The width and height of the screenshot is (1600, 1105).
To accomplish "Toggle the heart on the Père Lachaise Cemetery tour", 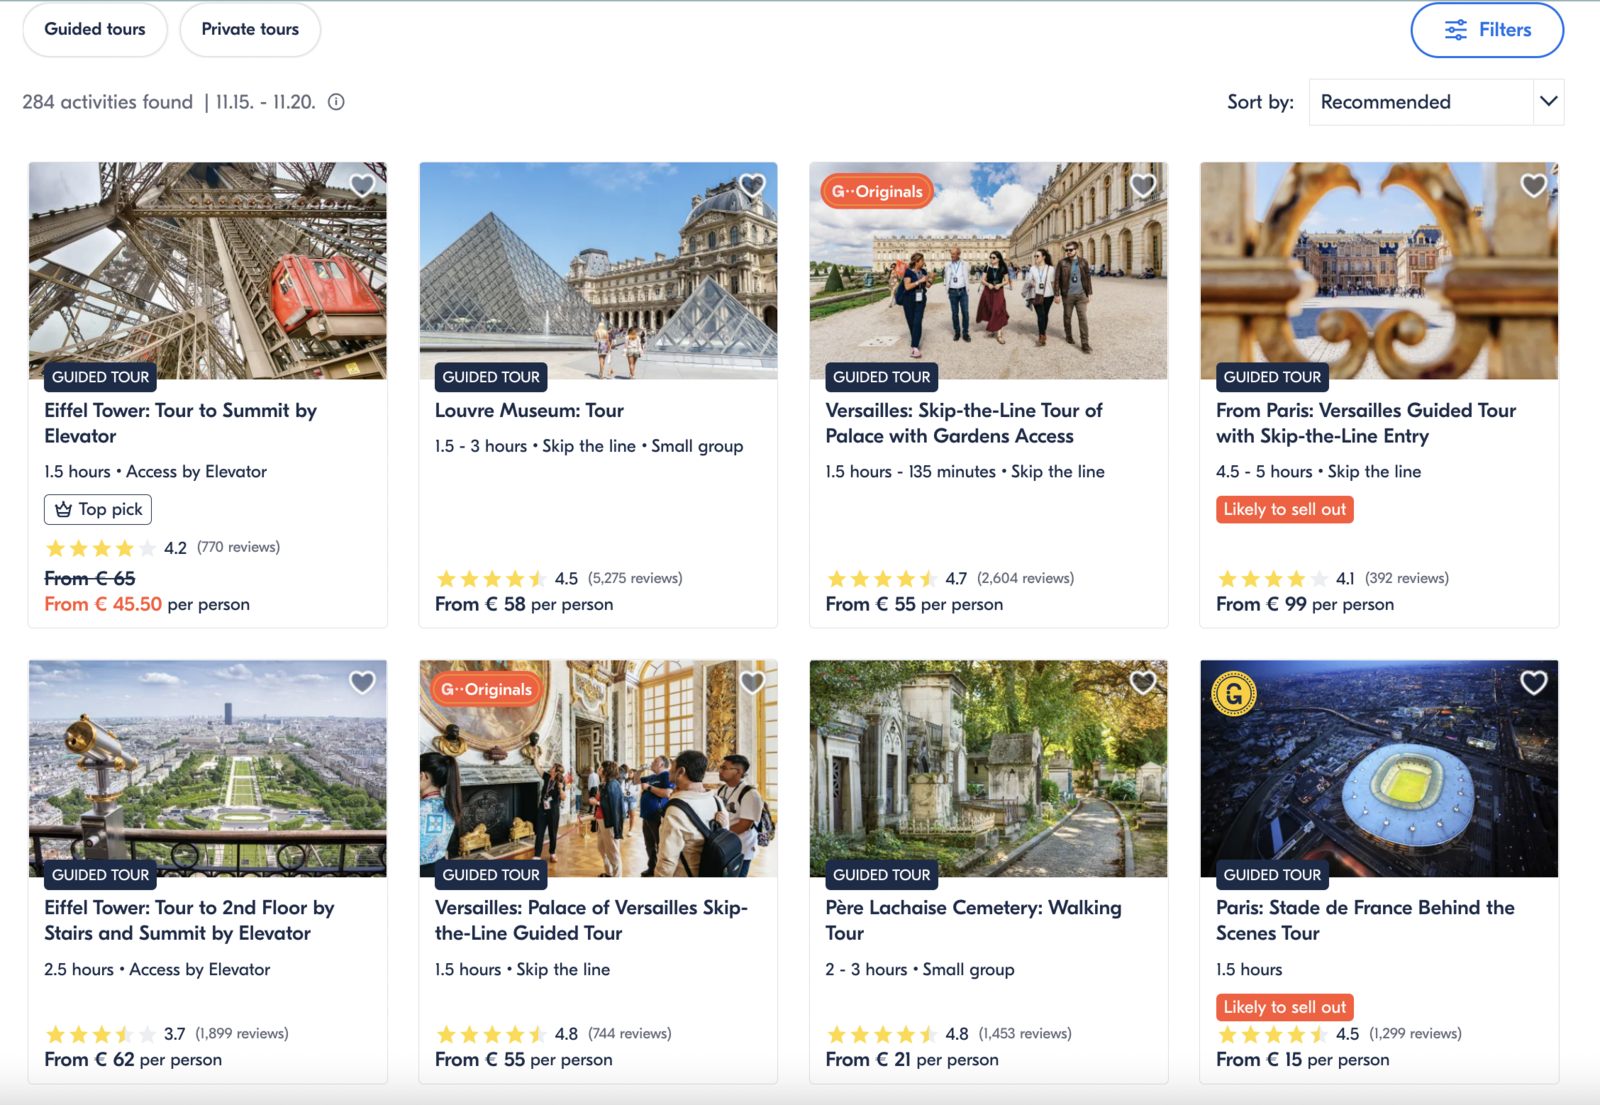I will [x=1141, y=682].
